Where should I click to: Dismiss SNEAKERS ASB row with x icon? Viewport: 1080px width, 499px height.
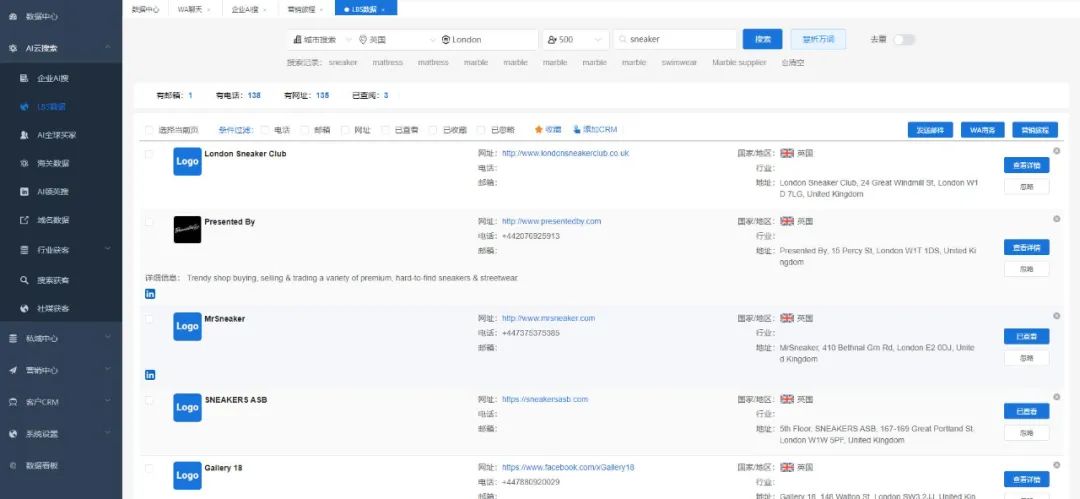[1057, 397]
